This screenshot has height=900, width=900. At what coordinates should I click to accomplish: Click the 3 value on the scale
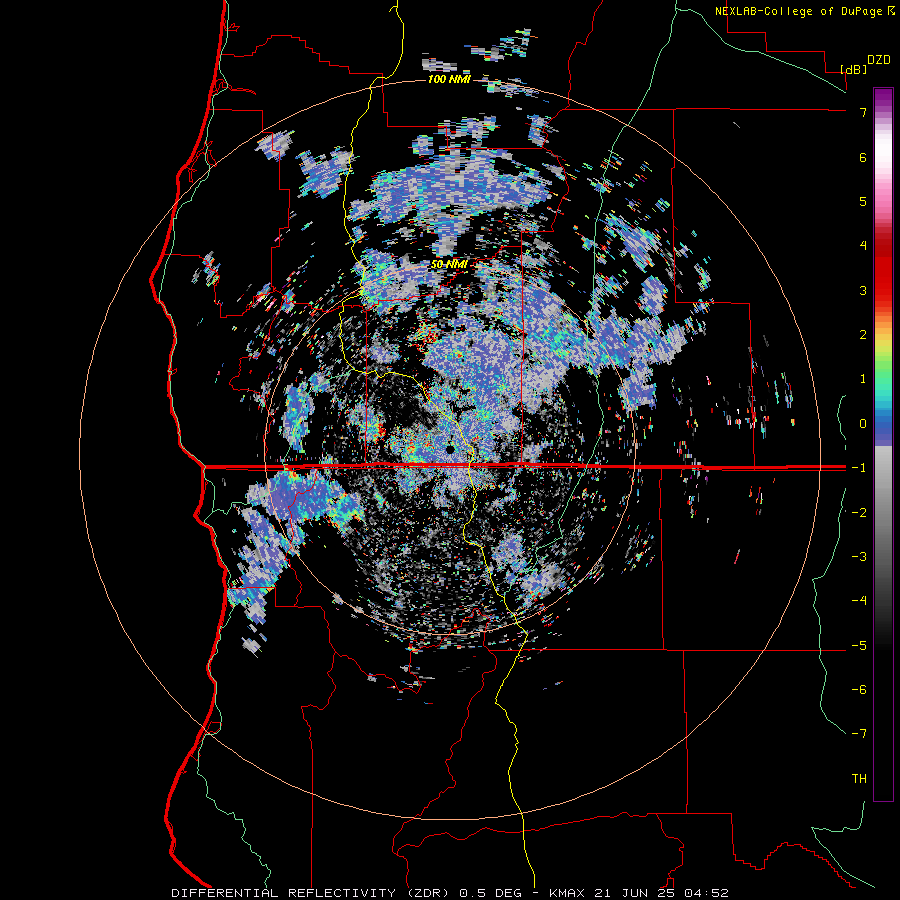point(863,290)
